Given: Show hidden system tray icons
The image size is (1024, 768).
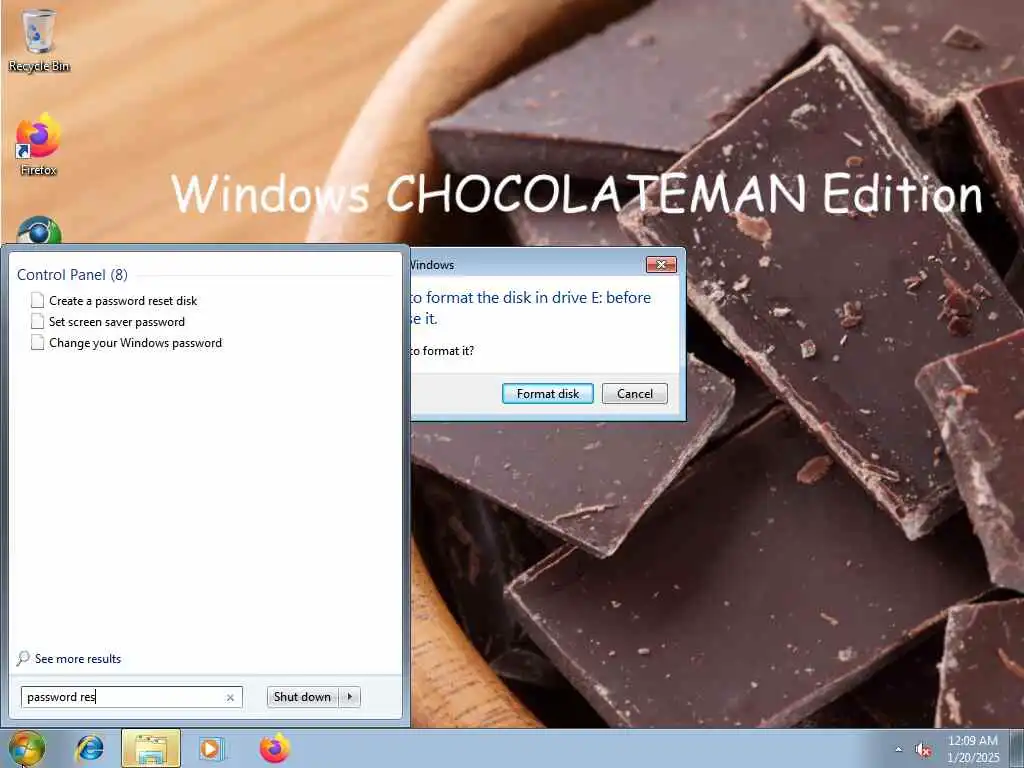Looking at the screenshot, I should coord(899,750).
